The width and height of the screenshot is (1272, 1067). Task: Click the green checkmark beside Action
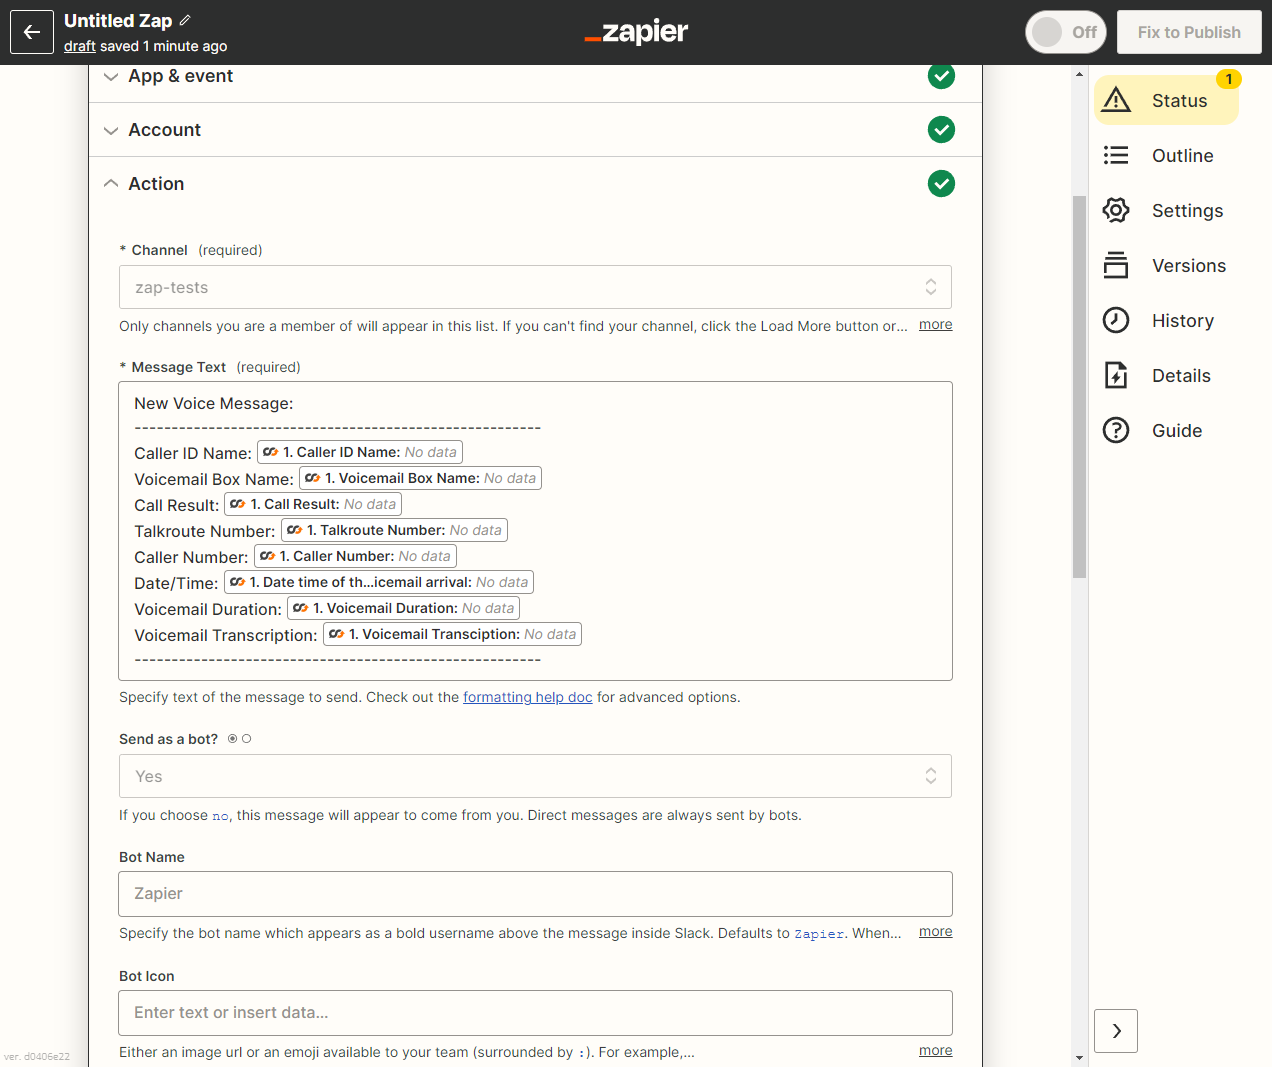pyautogui.click(x=941, y=184)
